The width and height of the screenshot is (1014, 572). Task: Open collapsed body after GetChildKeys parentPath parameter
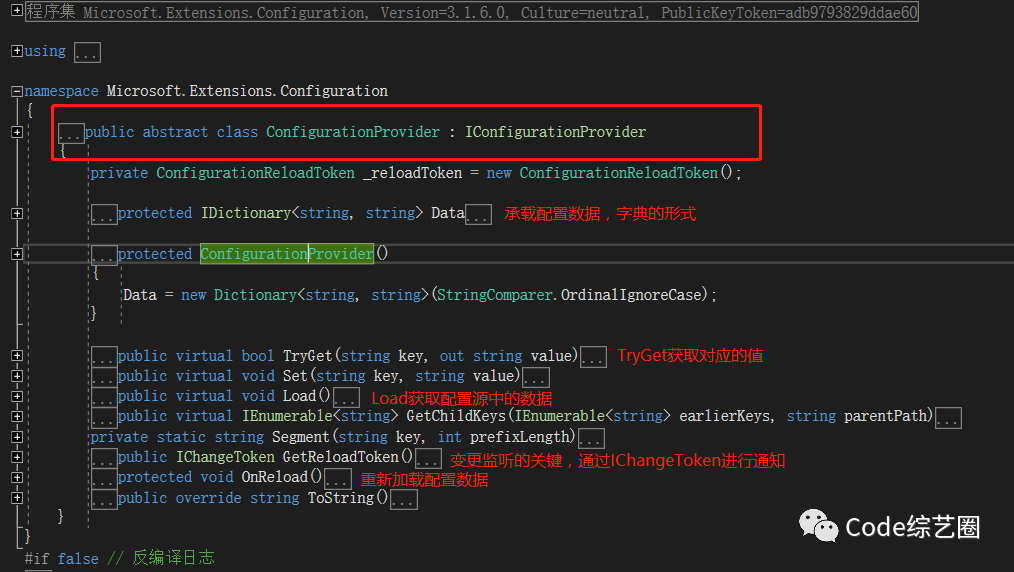[949, 418]
